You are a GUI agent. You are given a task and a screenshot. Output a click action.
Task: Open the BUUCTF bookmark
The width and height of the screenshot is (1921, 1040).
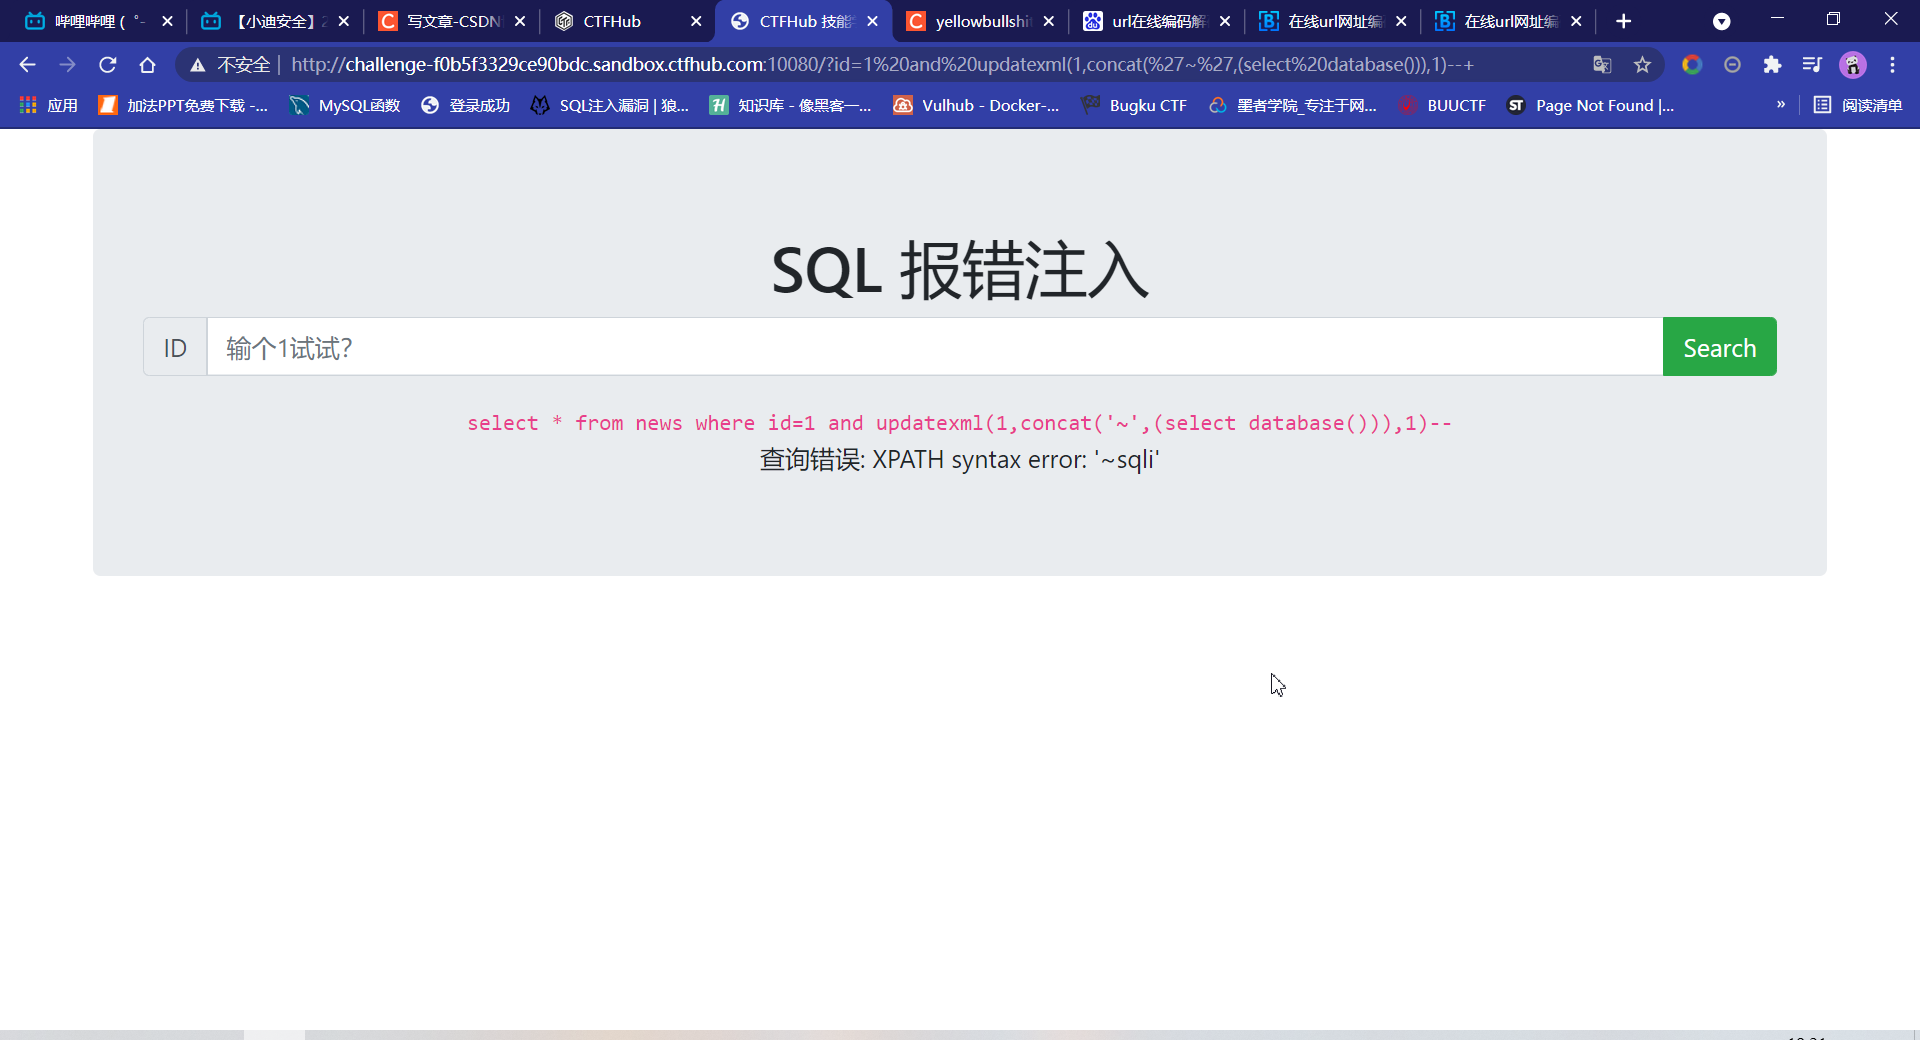pos(1442,105)
